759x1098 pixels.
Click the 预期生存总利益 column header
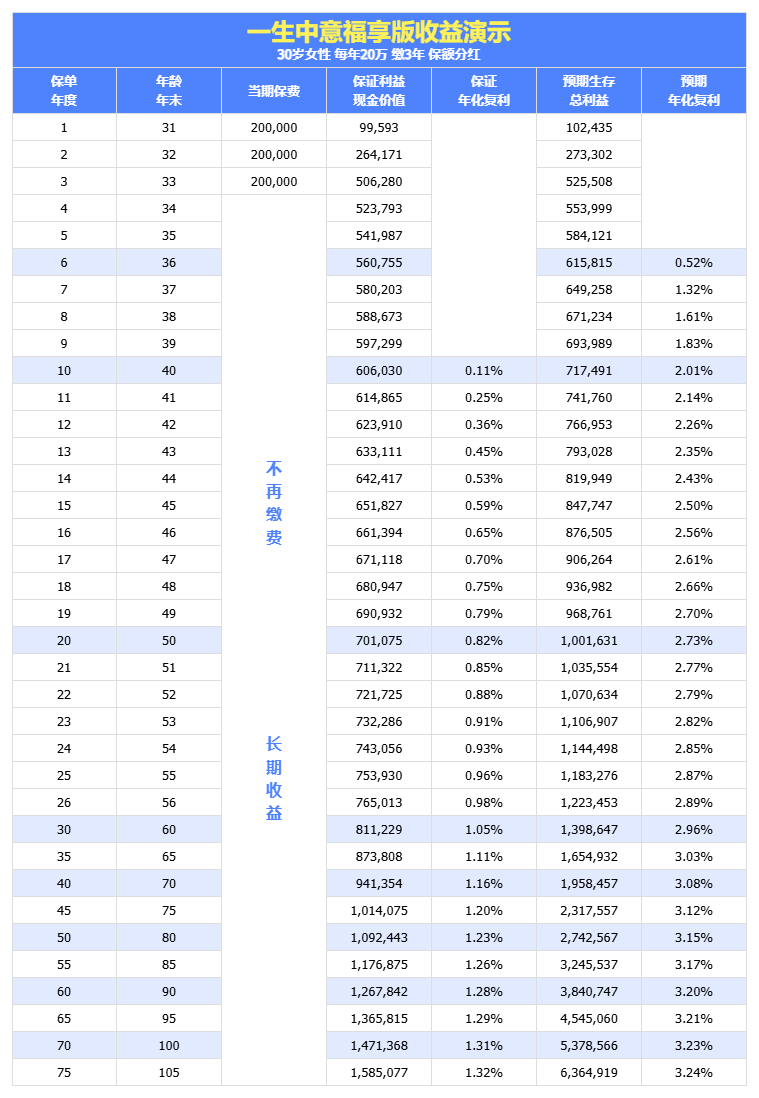[x=589, y=90]
